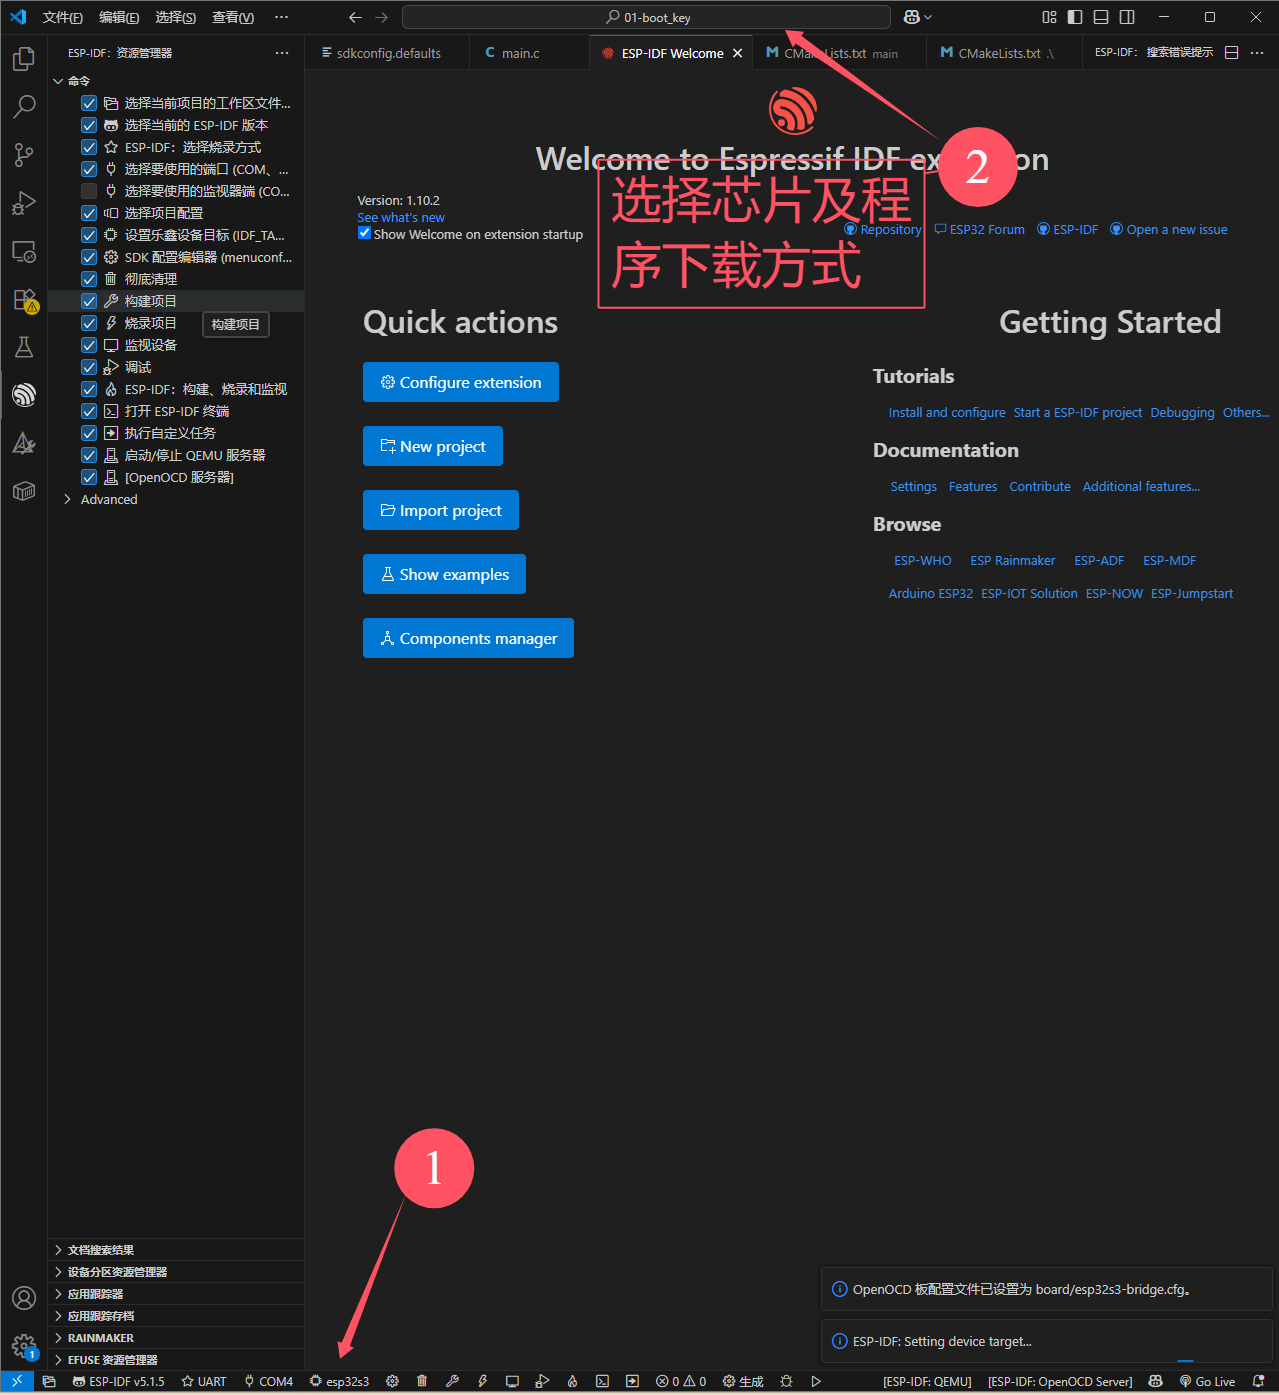
Task: Open the 编辑(E) menu
Action: 119,17
